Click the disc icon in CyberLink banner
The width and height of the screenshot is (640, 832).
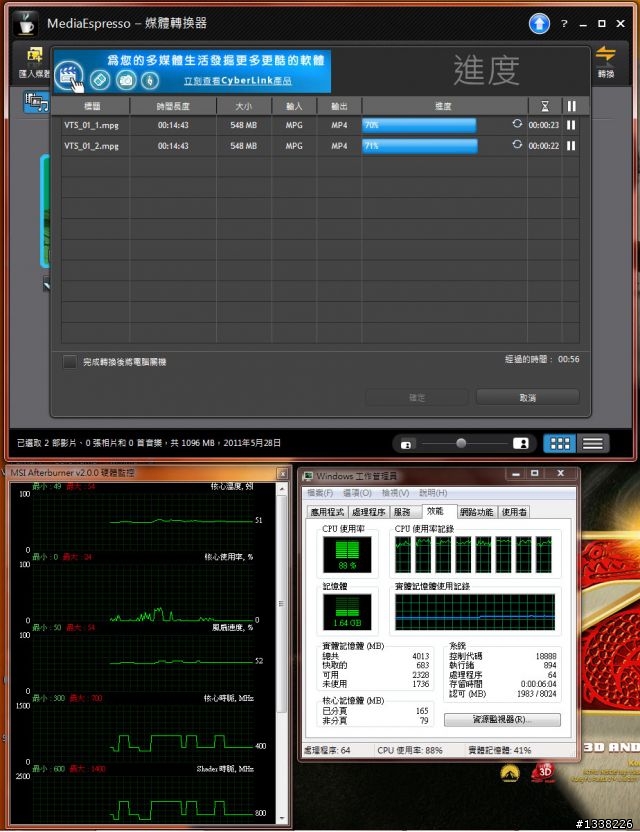click(100, 80)
